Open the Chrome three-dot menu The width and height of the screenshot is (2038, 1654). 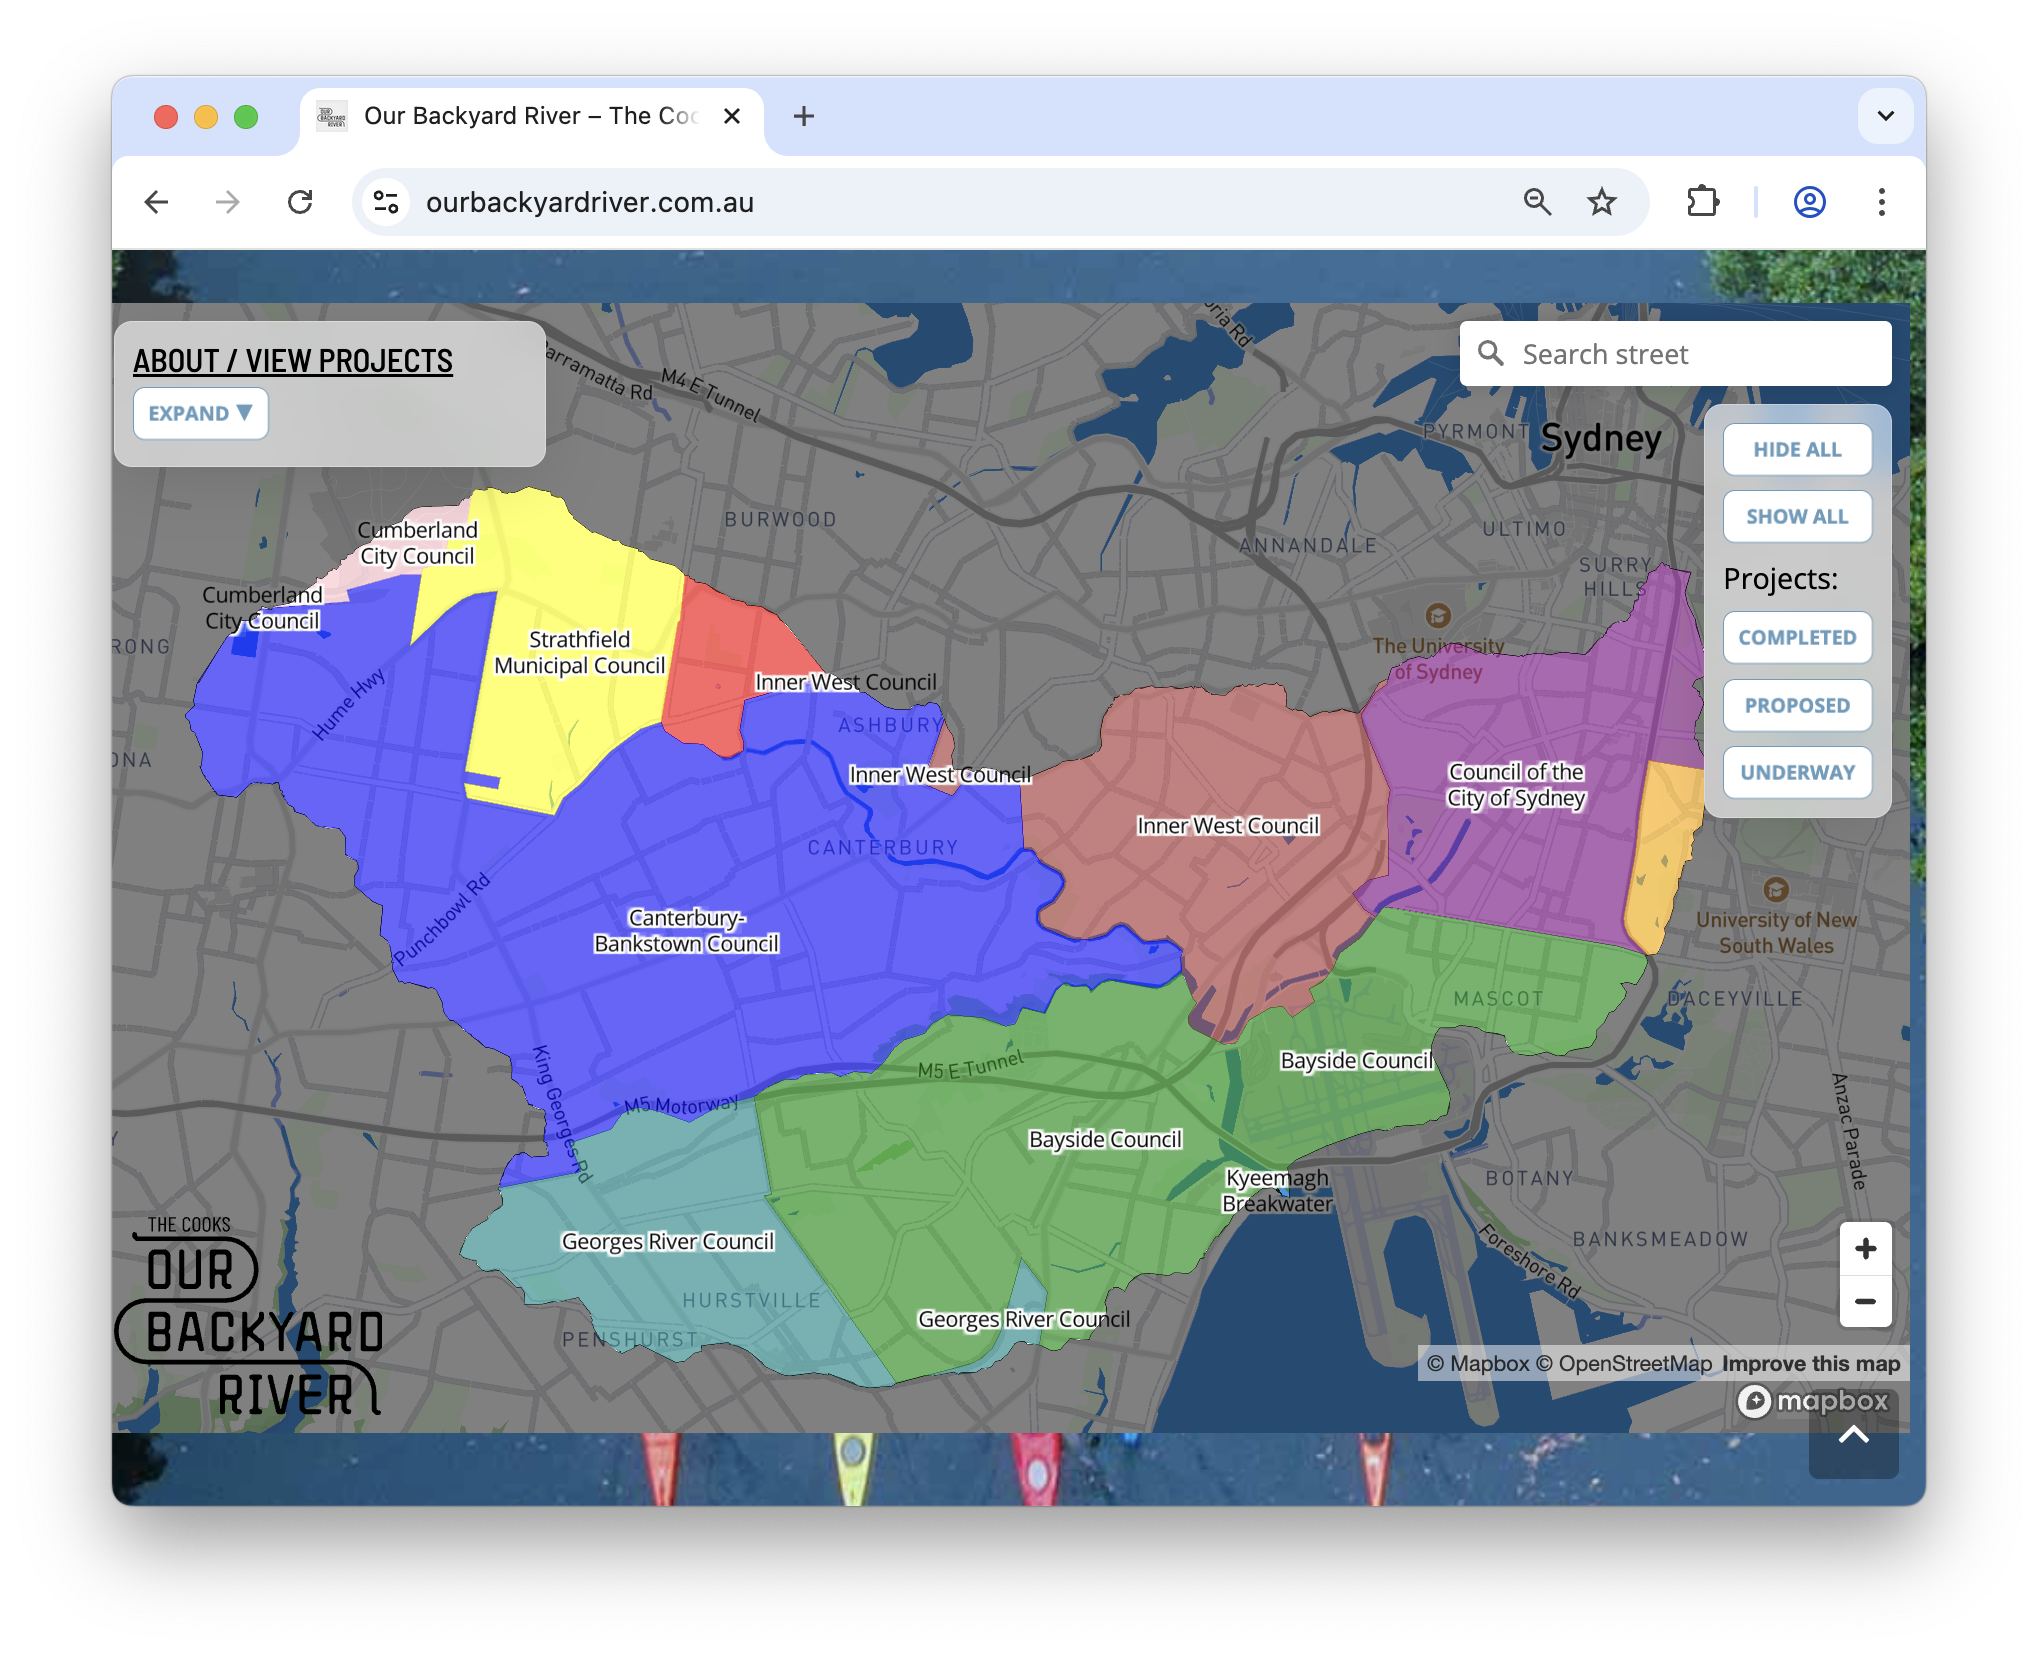(x=1881, y=202)
